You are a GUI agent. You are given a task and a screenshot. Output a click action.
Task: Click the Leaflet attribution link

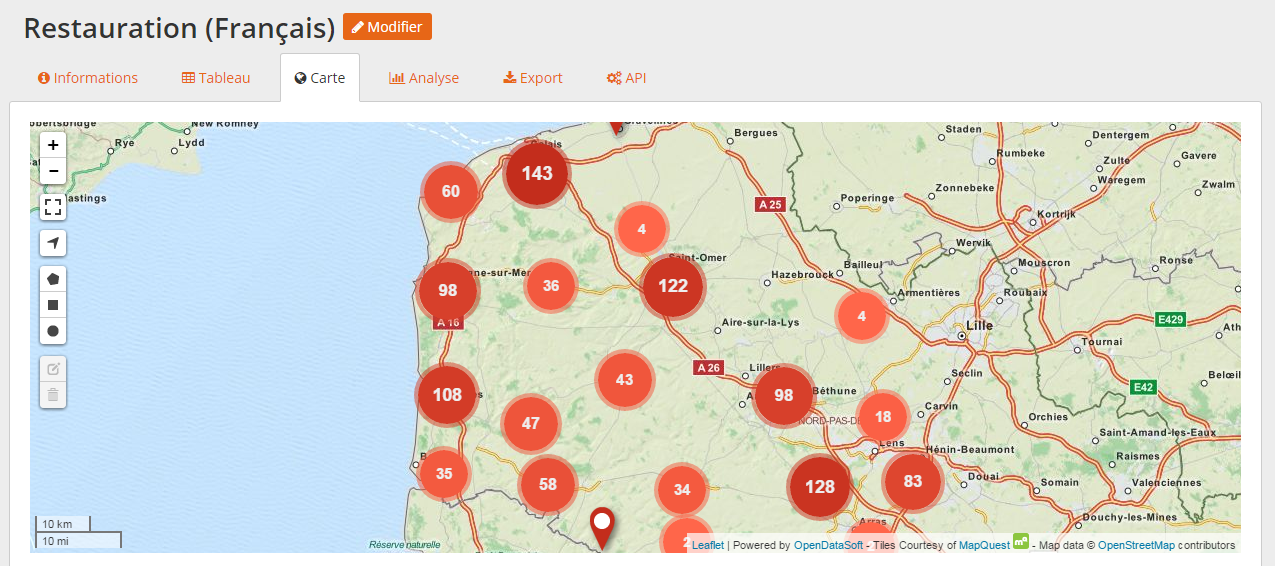pyautogui.click(x=707, y=545)
